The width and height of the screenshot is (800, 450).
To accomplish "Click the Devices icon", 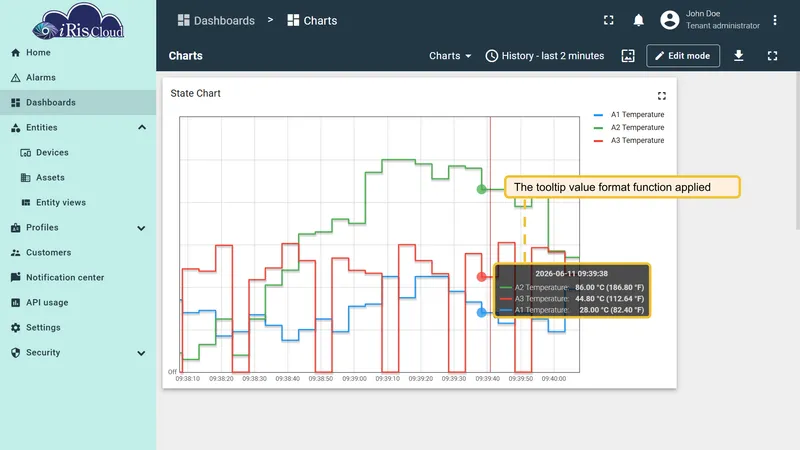I will pos(26,153).
